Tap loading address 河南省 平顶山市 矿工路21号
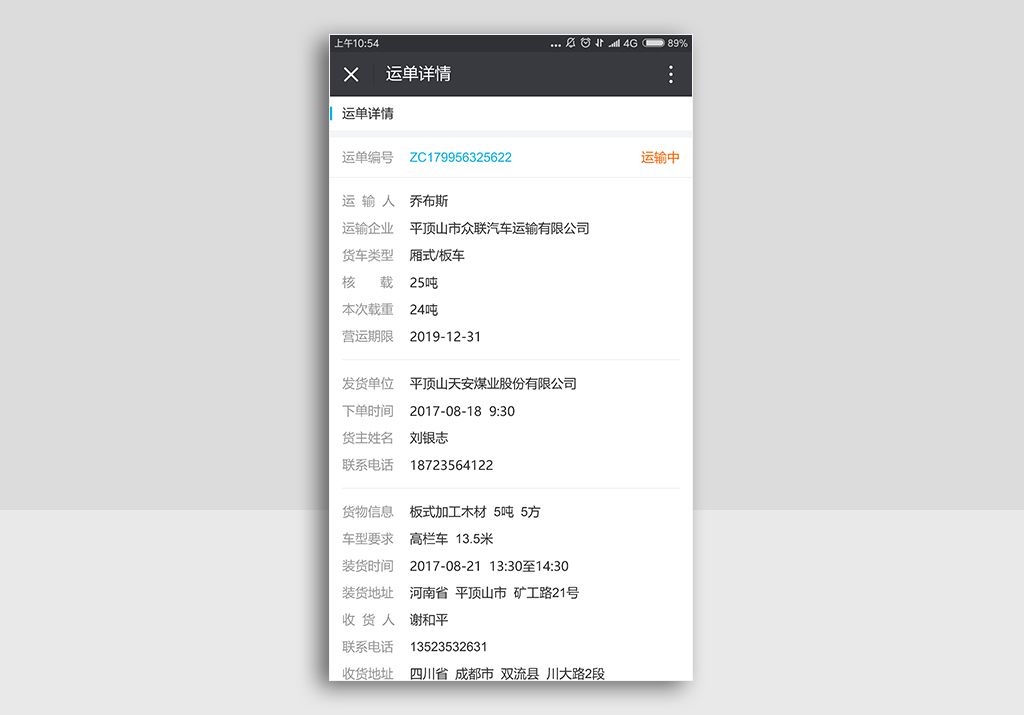Viewport: 1024px width, 715px height. (494, 593)
